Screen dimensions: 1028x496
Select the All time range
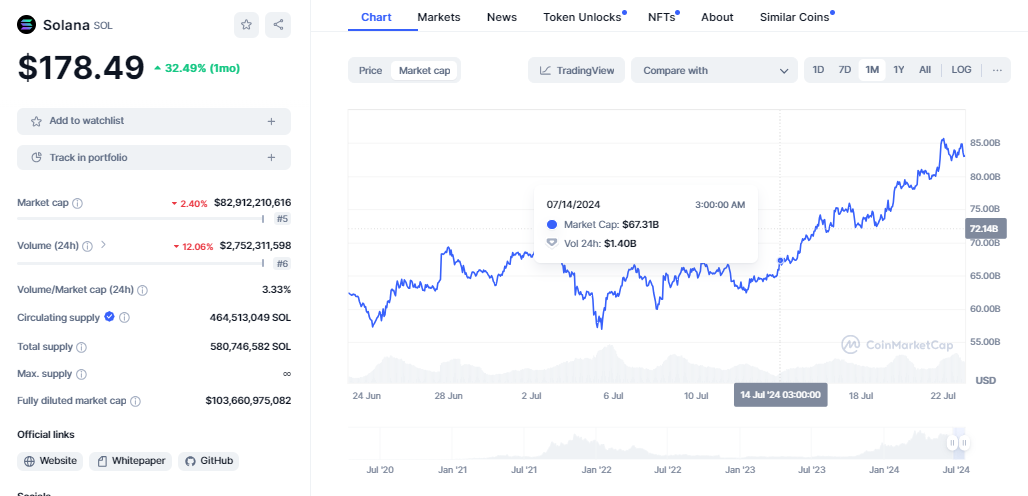tap(924, 69)
